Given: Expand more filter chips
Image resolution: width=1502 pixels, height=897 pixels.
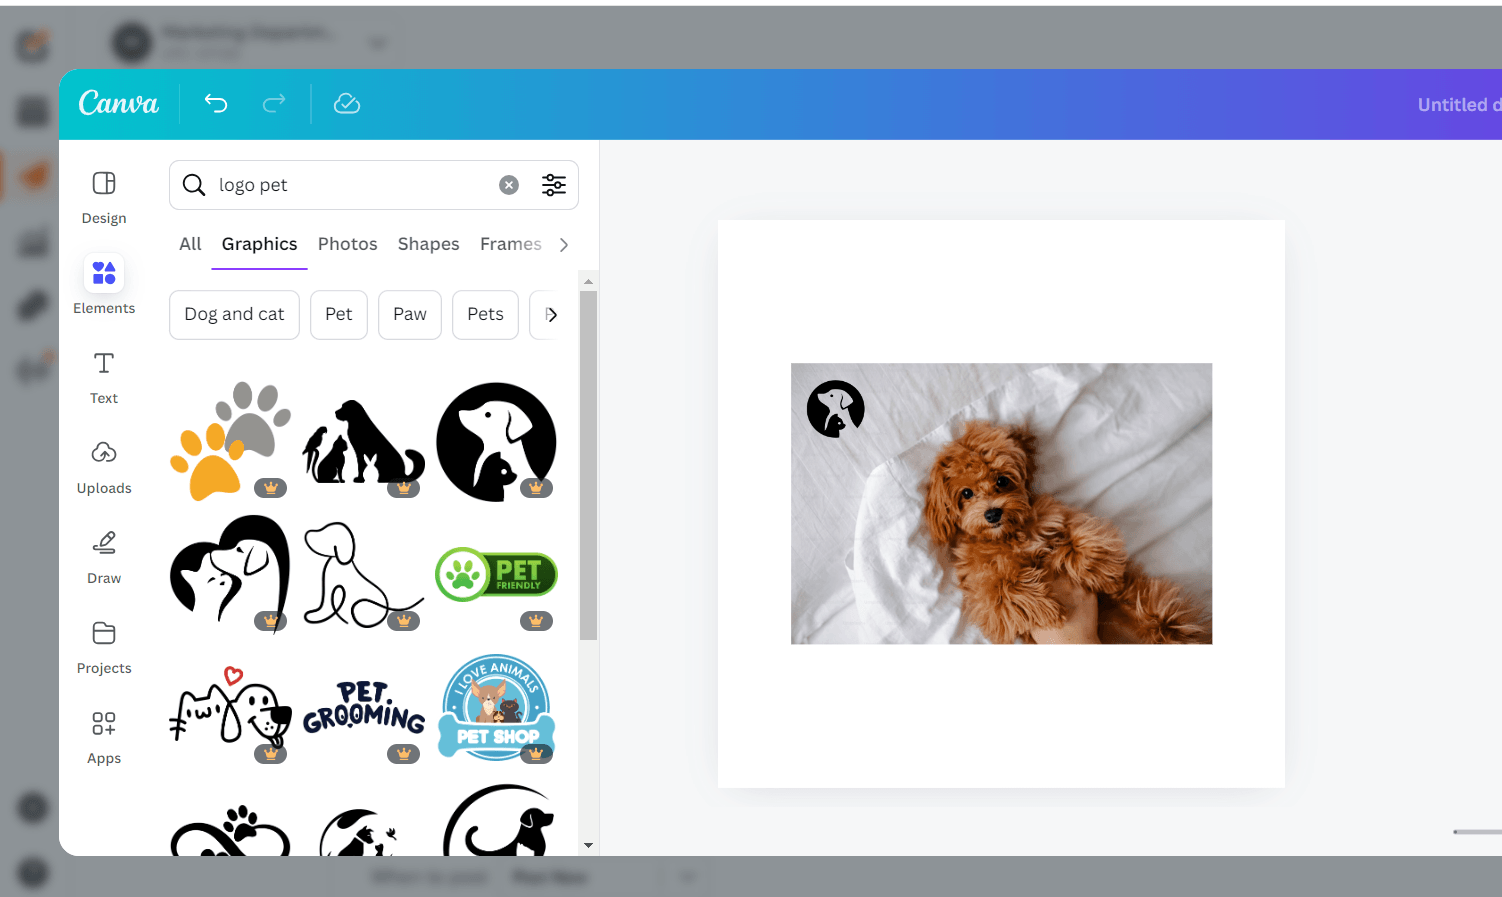Looking at the screenshot, I should [551, 314].
